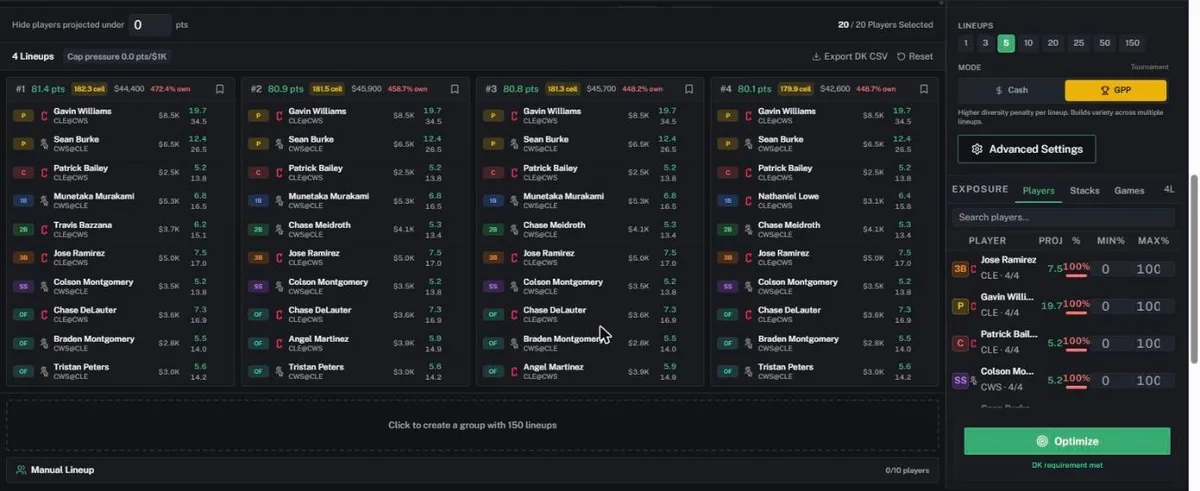Switch mode to GPP
Image resolution: width=1200 pixels, height=491 pixels.
[1115, 90]
